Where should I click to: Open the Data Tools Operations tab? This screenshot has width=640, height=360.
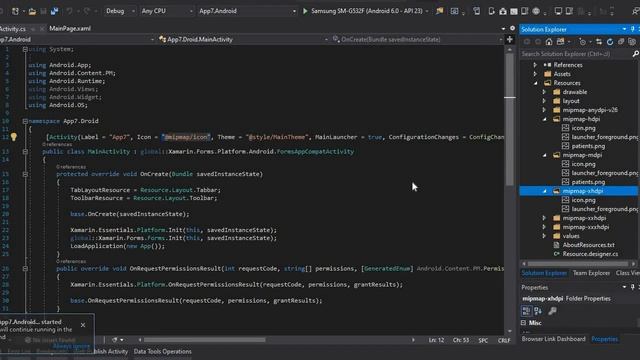click(x=162, y=351)
